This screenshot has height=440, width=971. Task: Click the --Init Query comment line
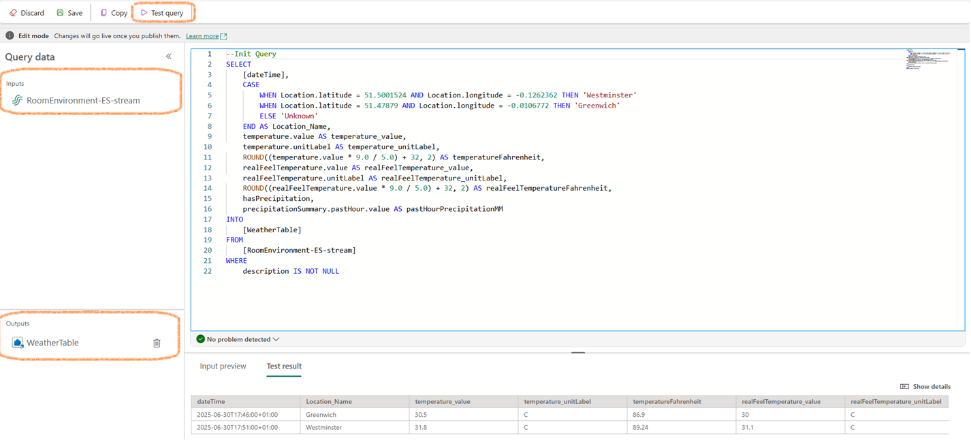[251, 54]
